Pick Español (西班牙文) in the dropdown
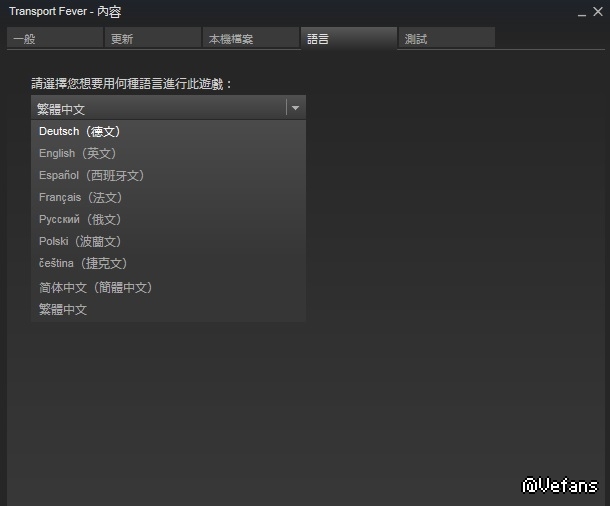The height and width of the screenshot is (506, 610). [x=168, y=175]
